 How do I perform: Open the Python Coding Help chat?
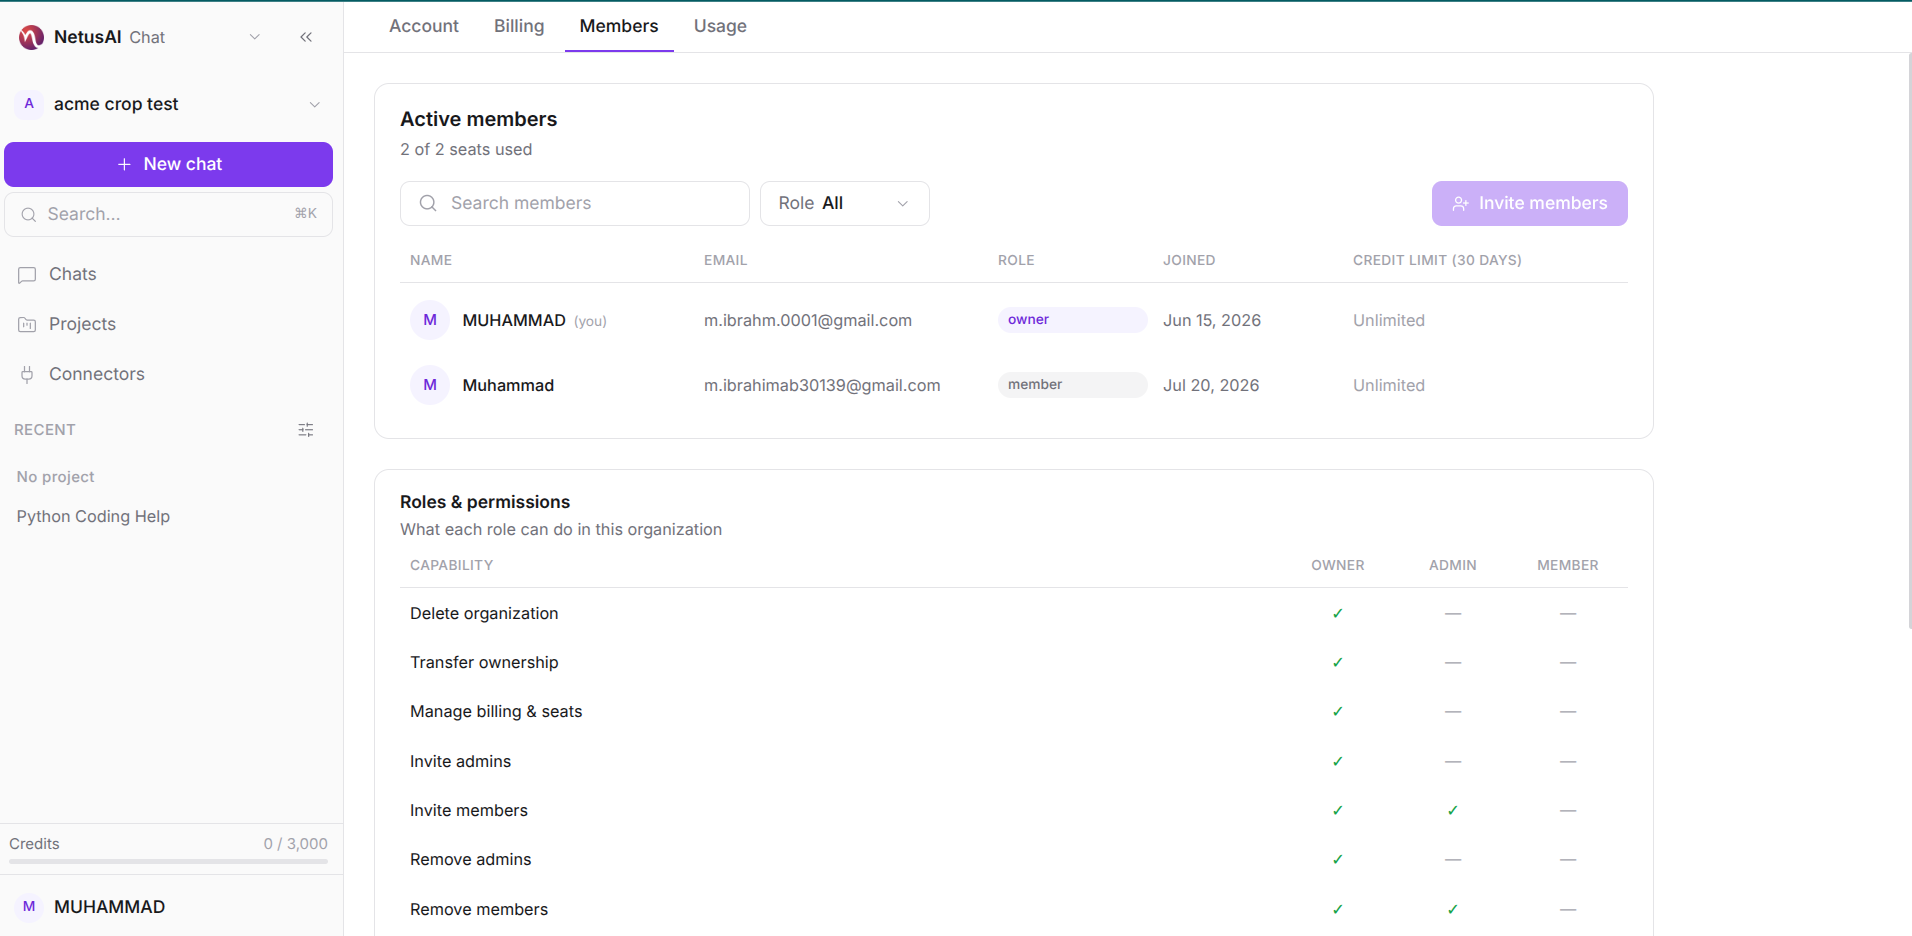click(93, 516)
